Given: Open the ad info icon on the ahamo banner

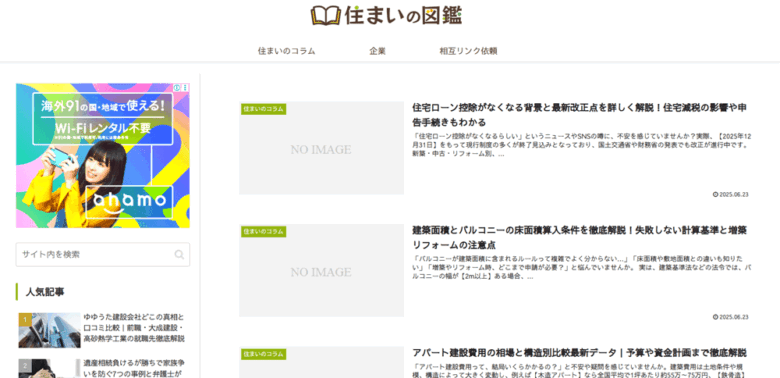Looking at the screenshot, I should pyautogui.click(x=177, y=87).
